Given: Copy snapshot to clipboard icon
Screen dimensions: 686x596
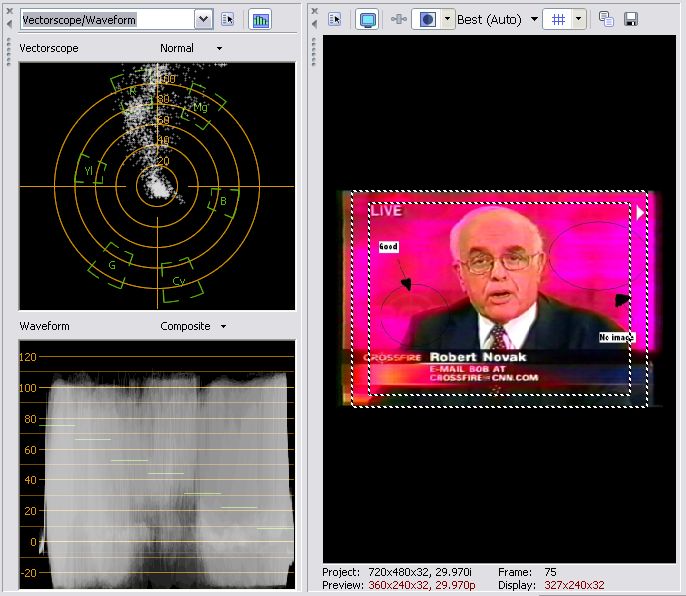Looking at the screenshot, I should tap(606, 19).
